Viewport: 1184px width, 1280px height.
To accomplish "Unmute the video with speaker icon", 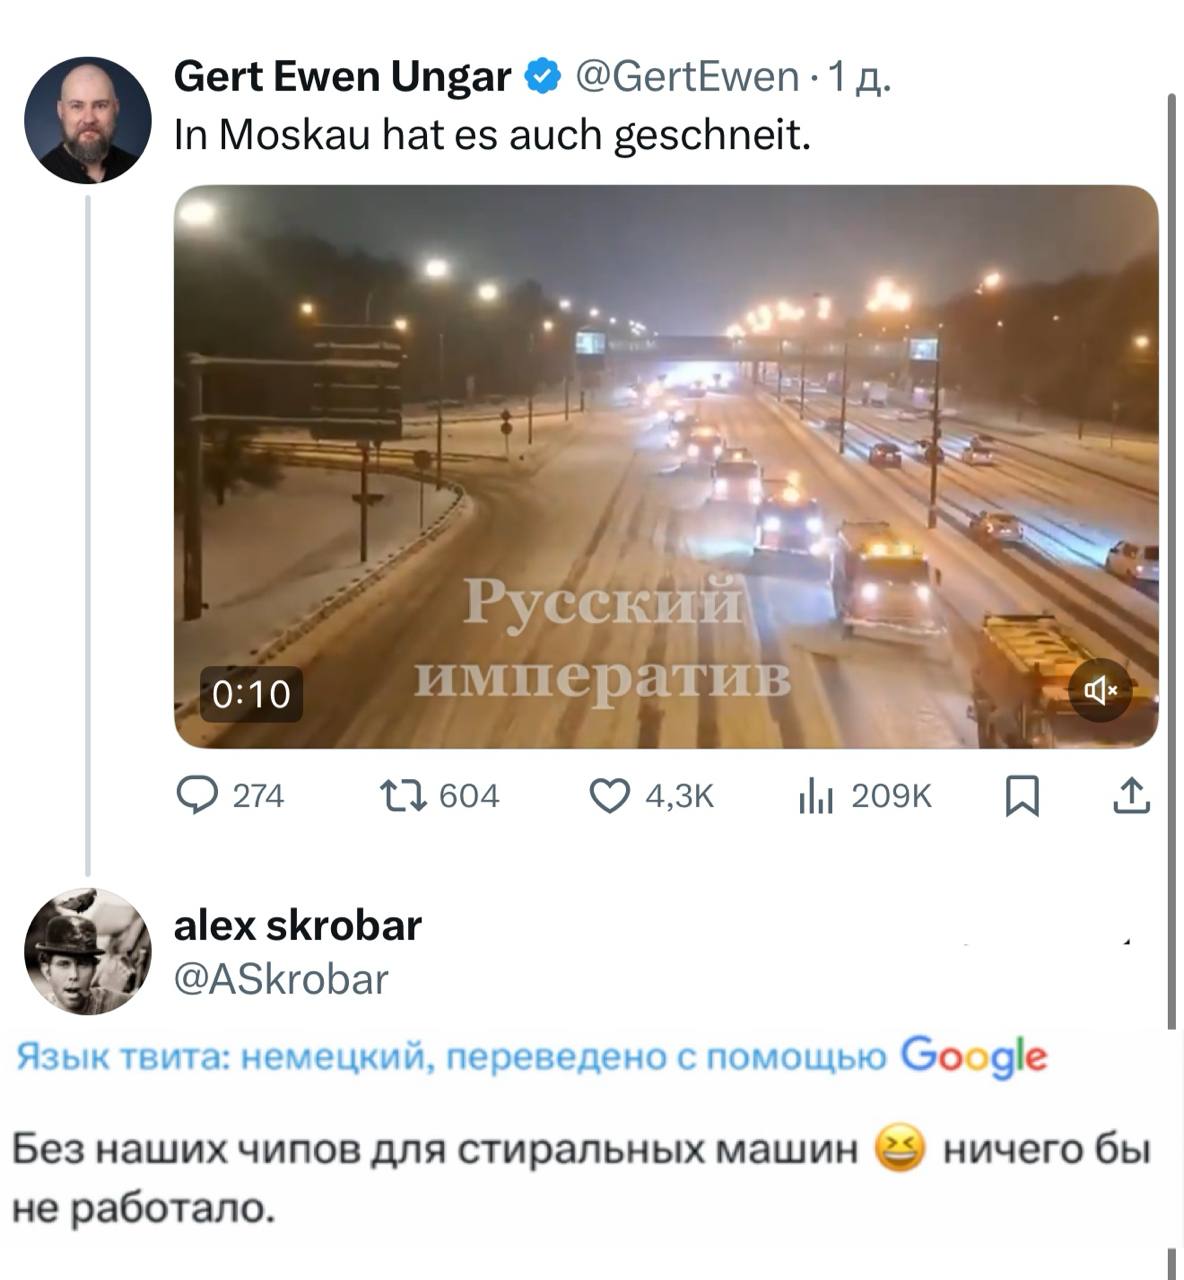I will coord(1100,690).
